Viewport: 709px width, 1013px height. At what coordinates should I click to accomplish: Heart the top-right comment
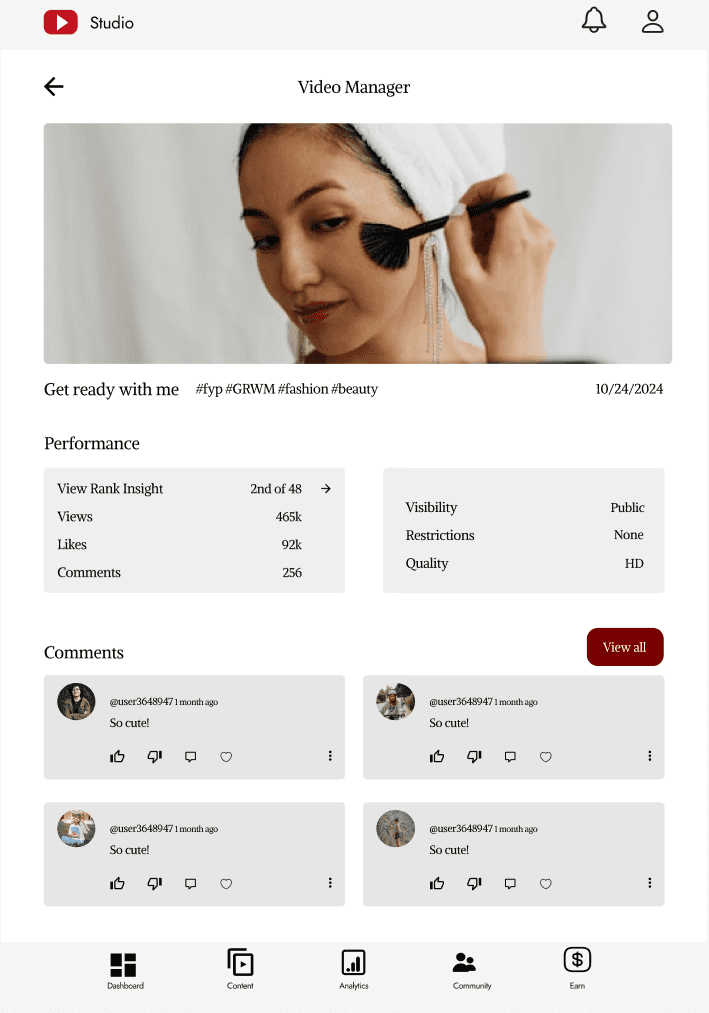click(x=545, y=757)
